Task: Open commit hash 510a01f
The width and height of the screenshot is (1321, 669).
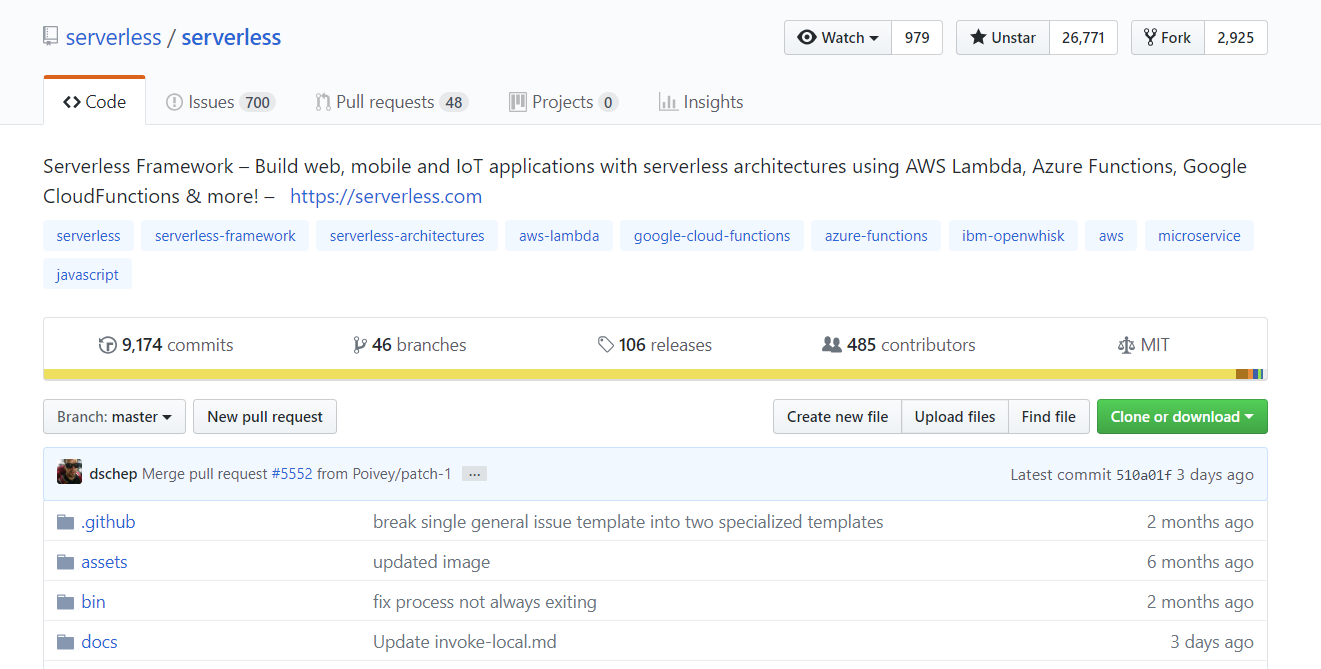Action: click(x=1144, y=475)
